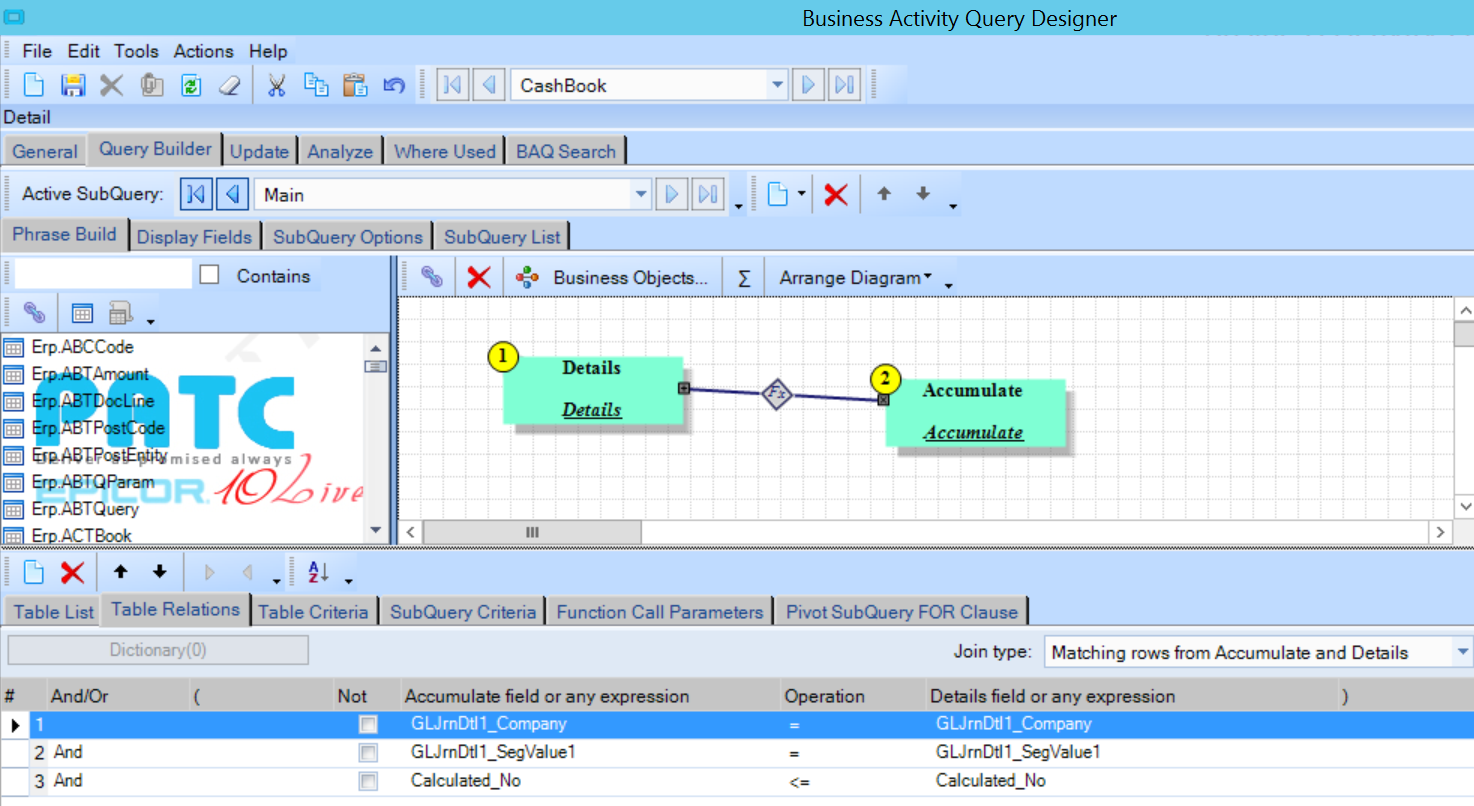Click the table search input field

[103, 274]
